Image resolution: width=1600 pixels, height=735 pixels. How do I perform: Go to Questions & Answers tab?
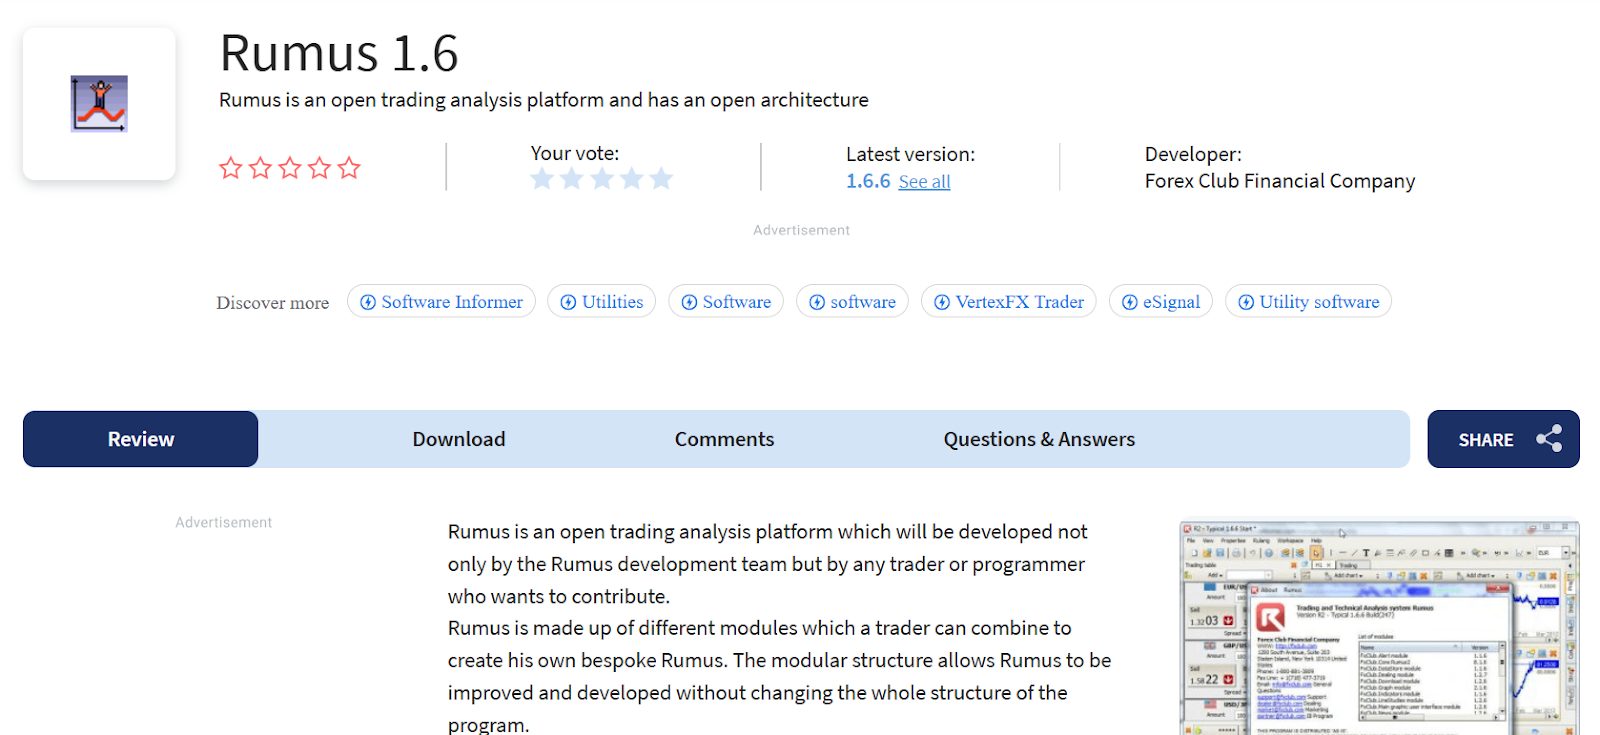(1039, 439)
